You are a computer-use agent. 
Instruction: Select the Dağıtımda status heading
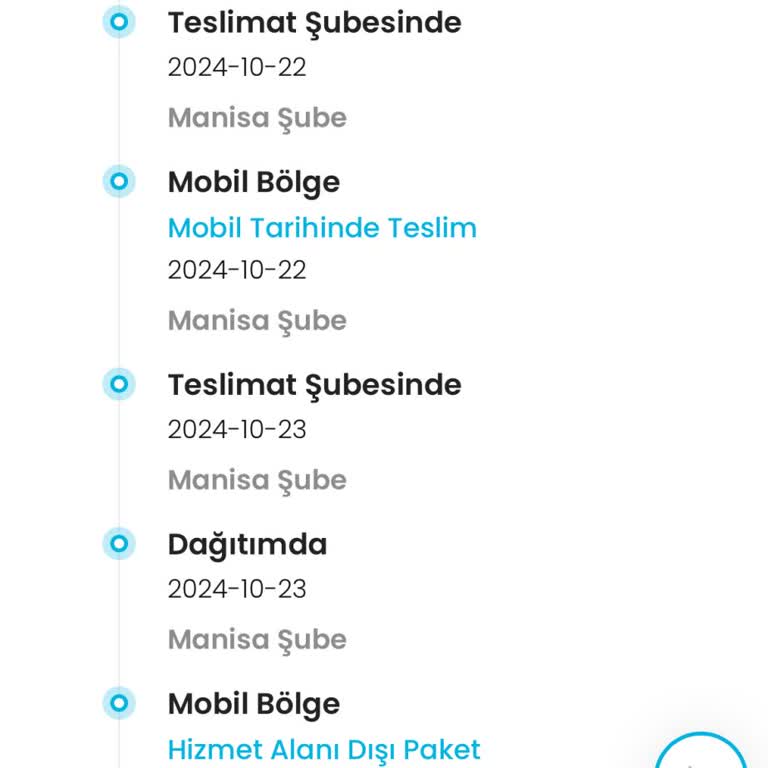click(247, 545)
